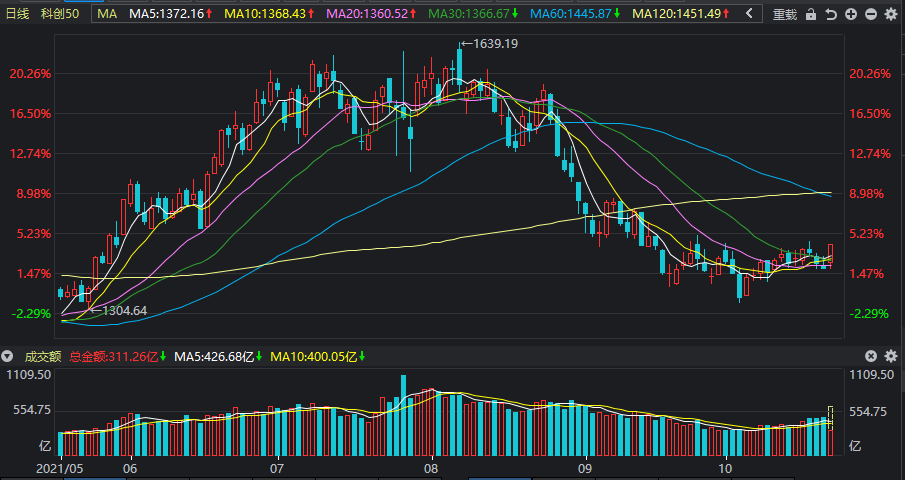Image resolution: width=905 pixels, height=480 pixels.
Task: Click the 1304.64 low price marker
Action: [119, 311]
